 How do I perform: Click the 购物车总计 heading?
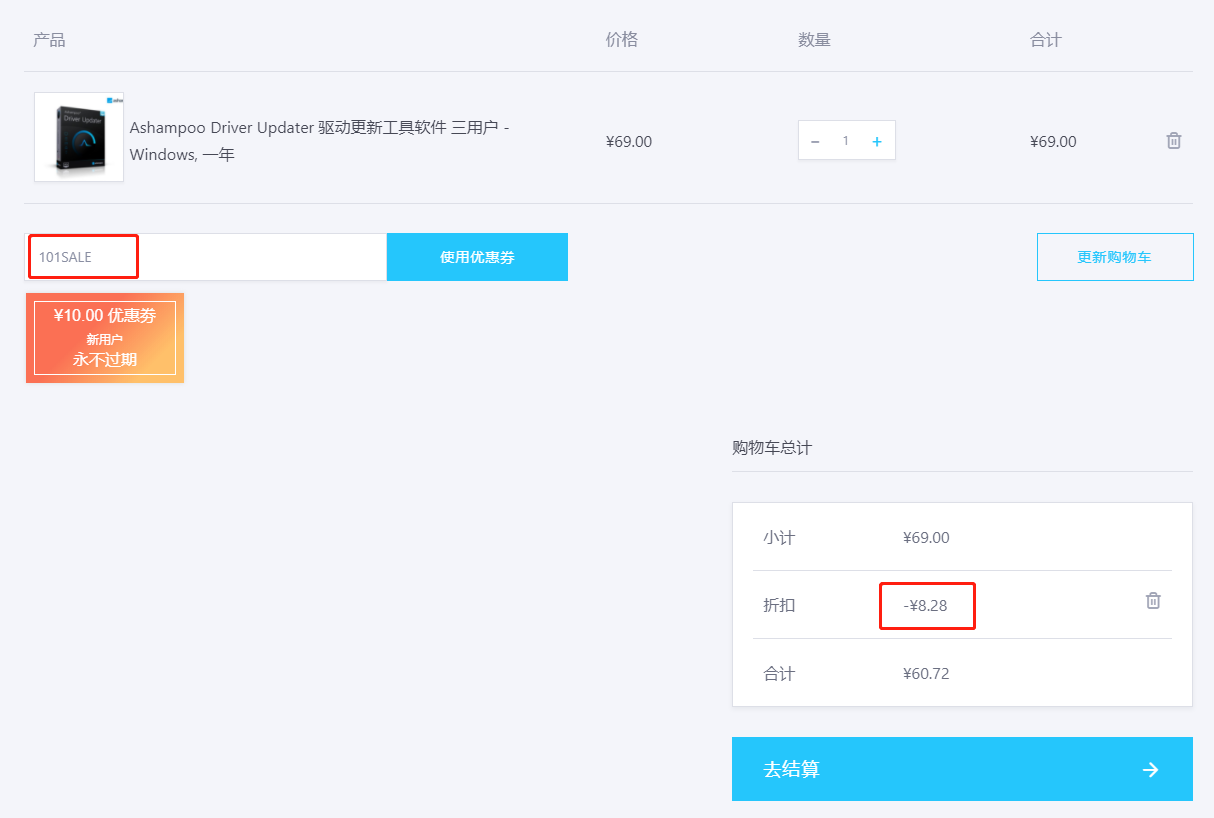coord(771,448)
